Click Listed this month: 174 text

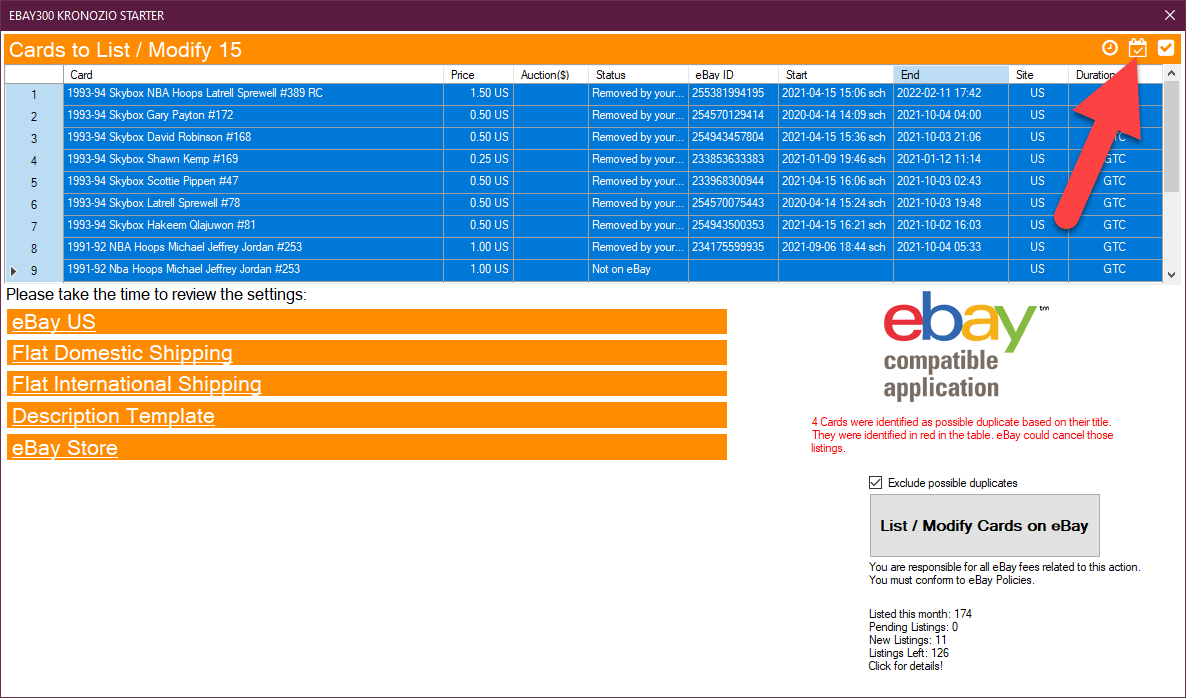[x=921, y=614]
